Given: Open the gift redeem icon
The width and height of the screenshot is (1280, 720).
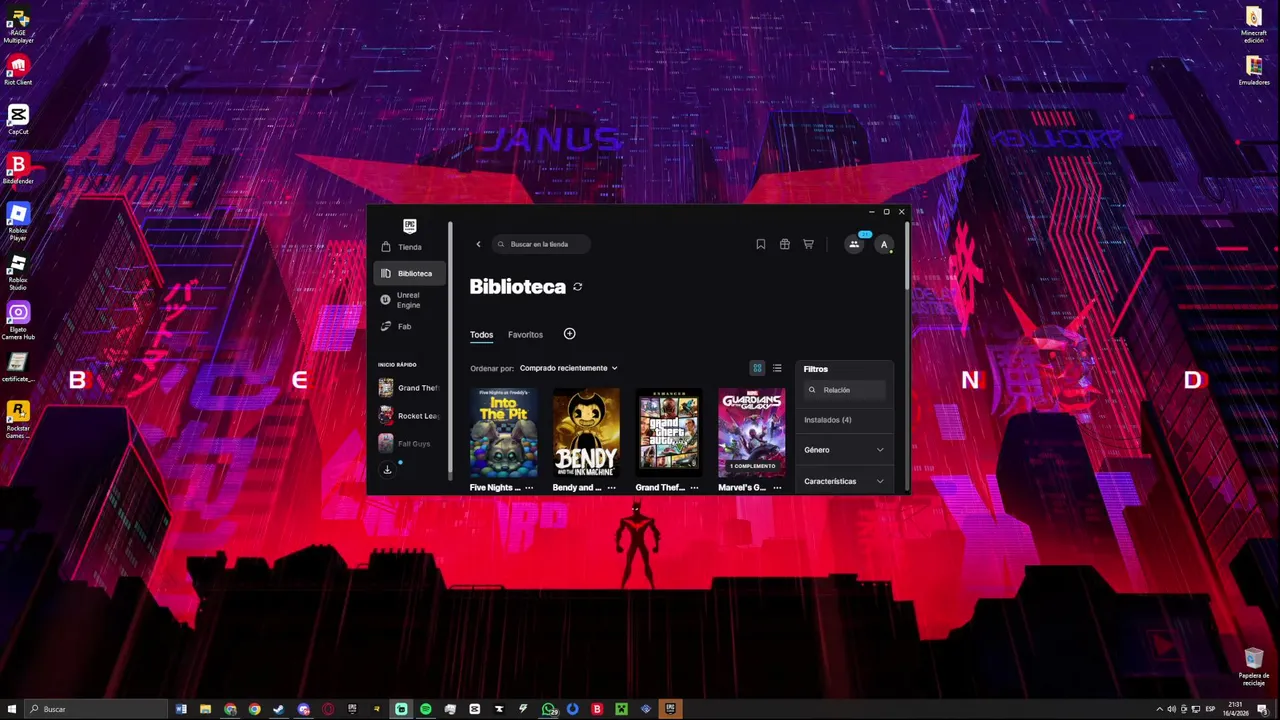Looking at the screenshot, I should [785, 244].
